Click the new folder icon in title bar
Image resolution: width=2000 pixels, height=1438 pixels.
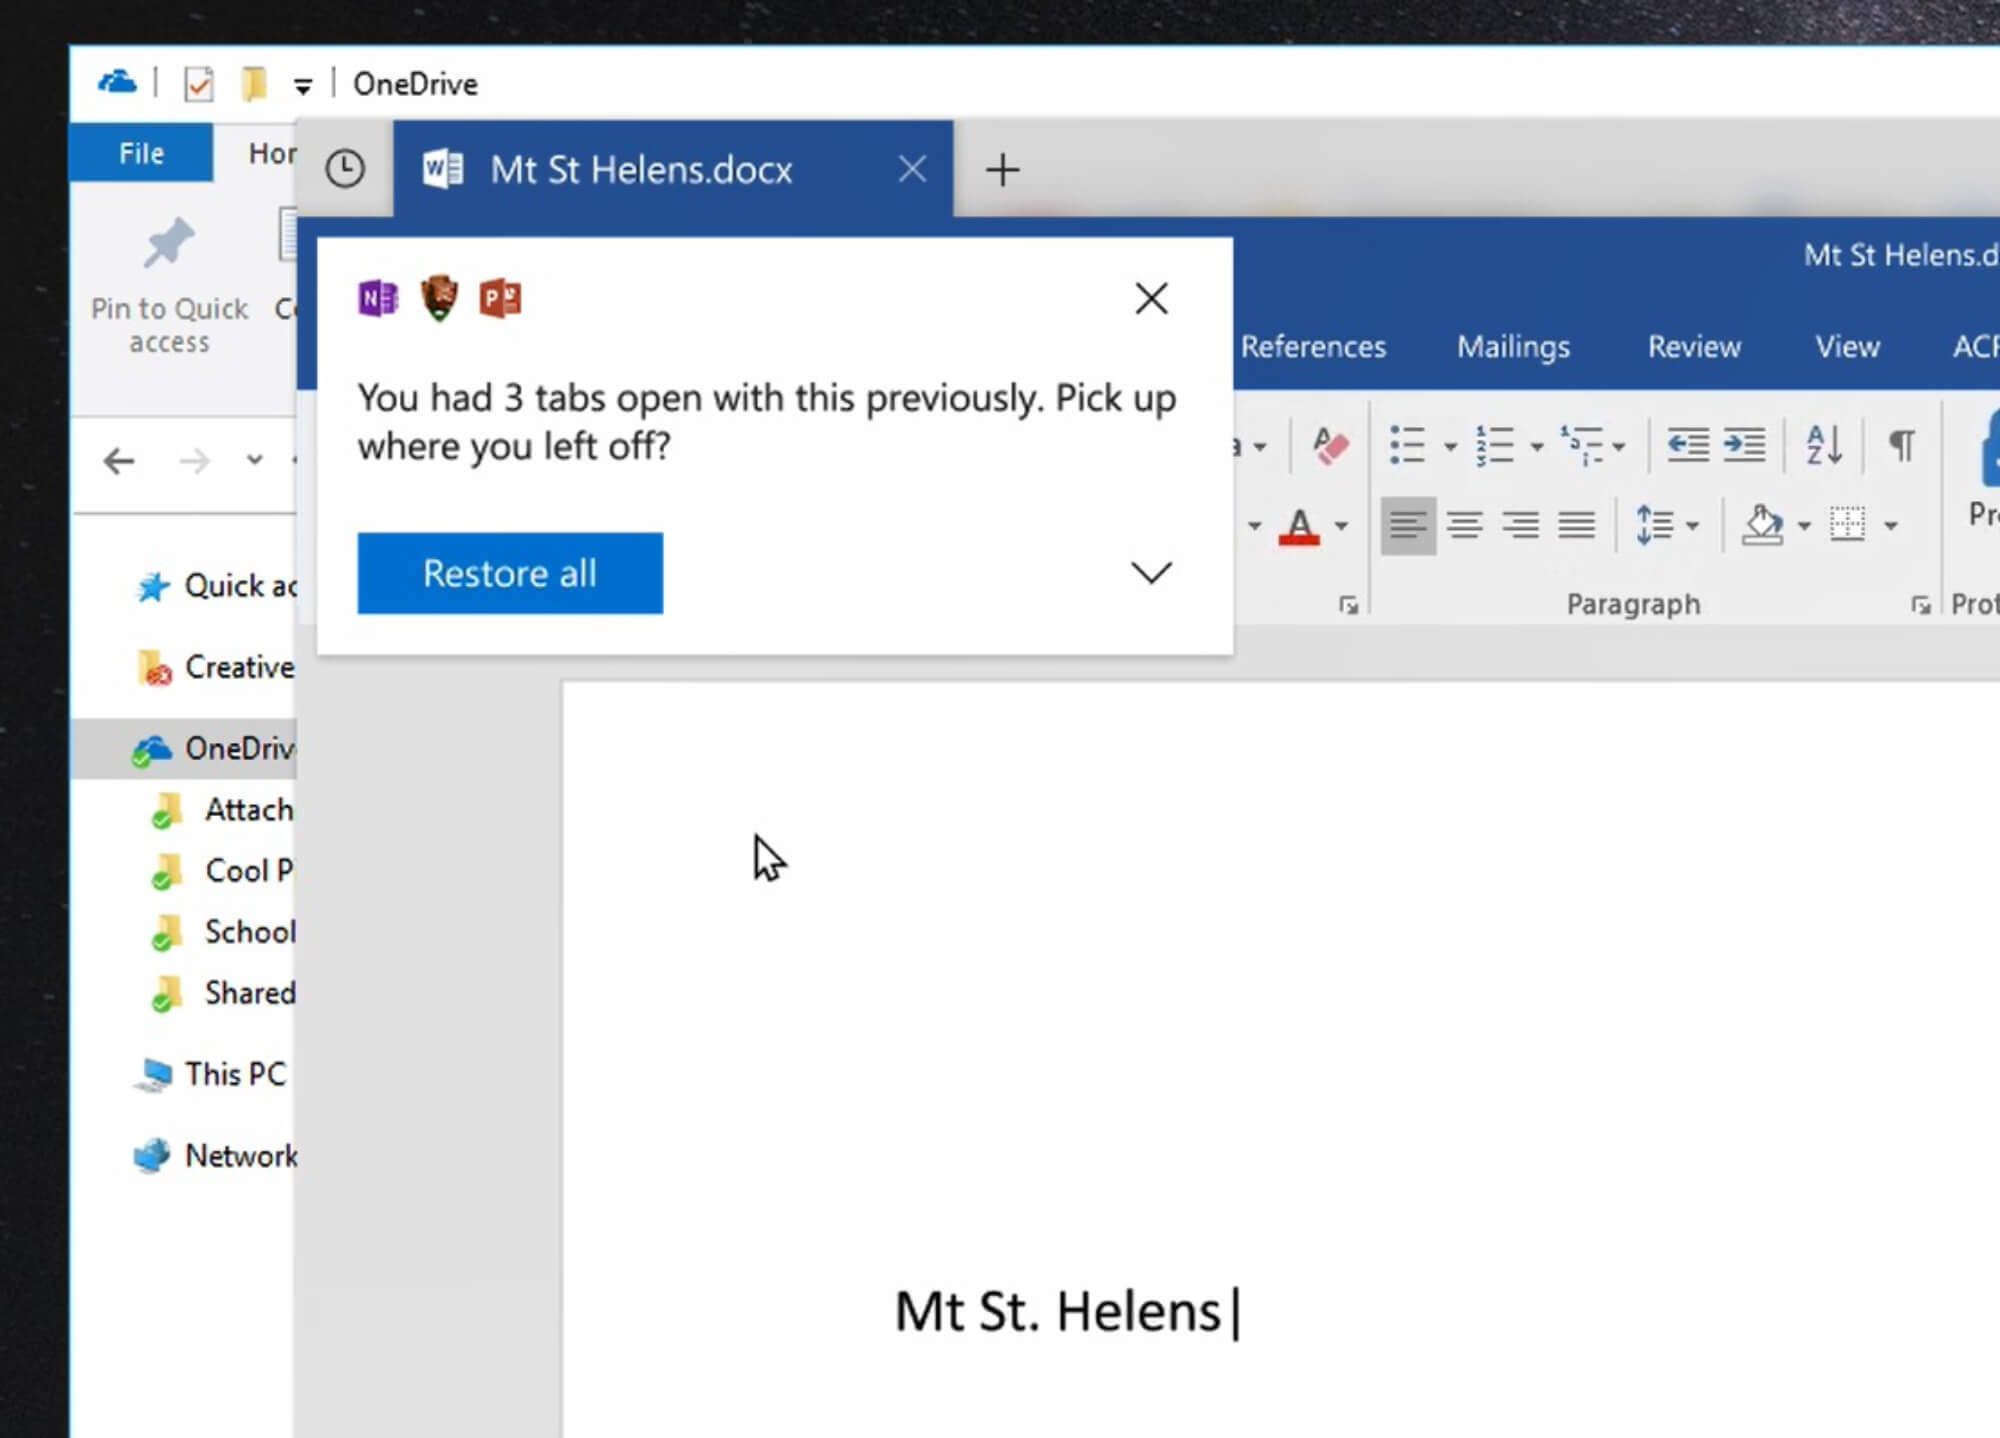click(x=254, y=84)
